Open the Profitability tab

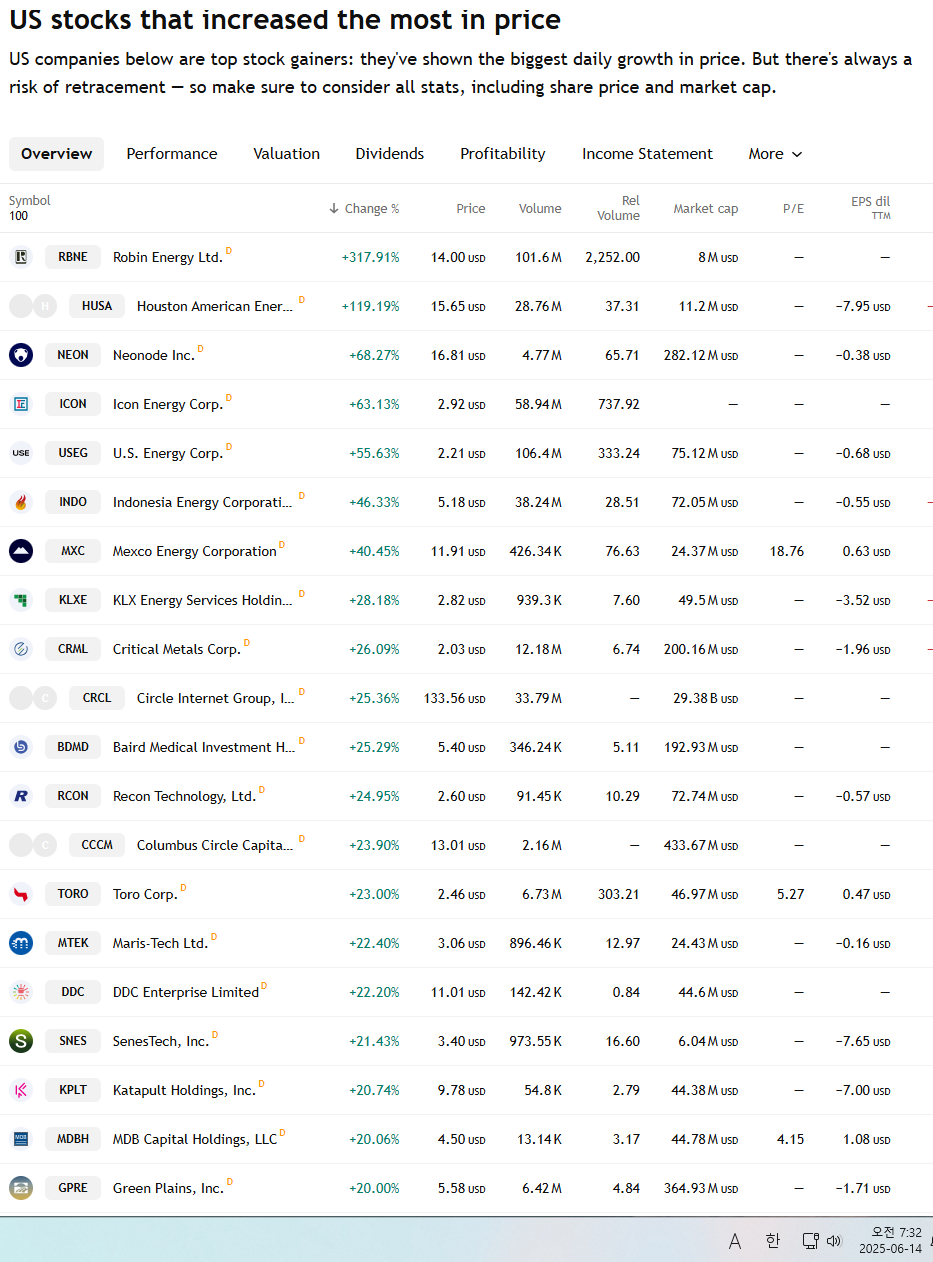click(503, 154)
